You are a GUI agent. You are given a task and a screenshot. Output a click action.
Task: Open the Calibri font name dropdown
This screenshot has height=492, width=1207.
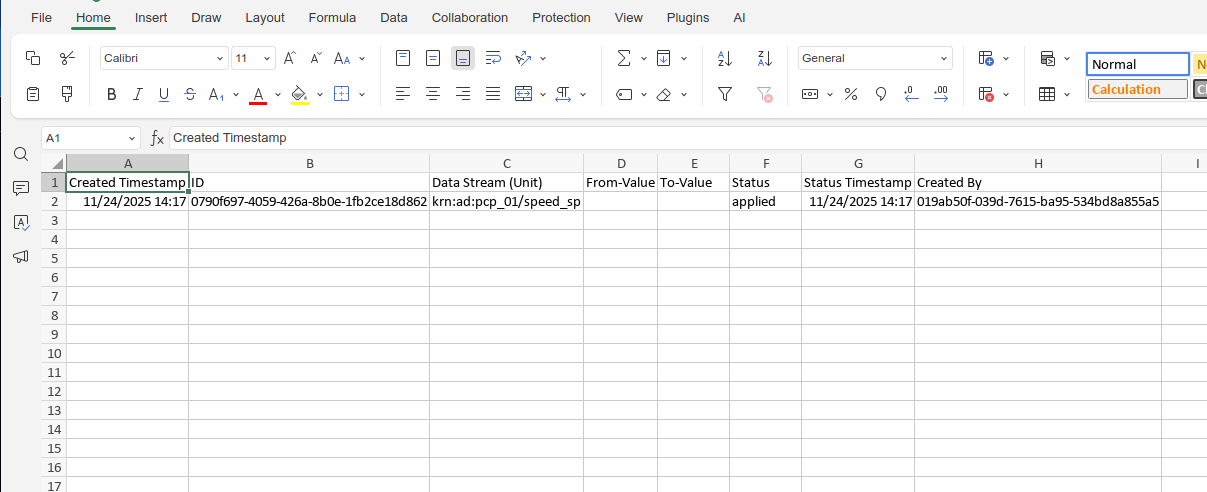(x=165, y=58)
